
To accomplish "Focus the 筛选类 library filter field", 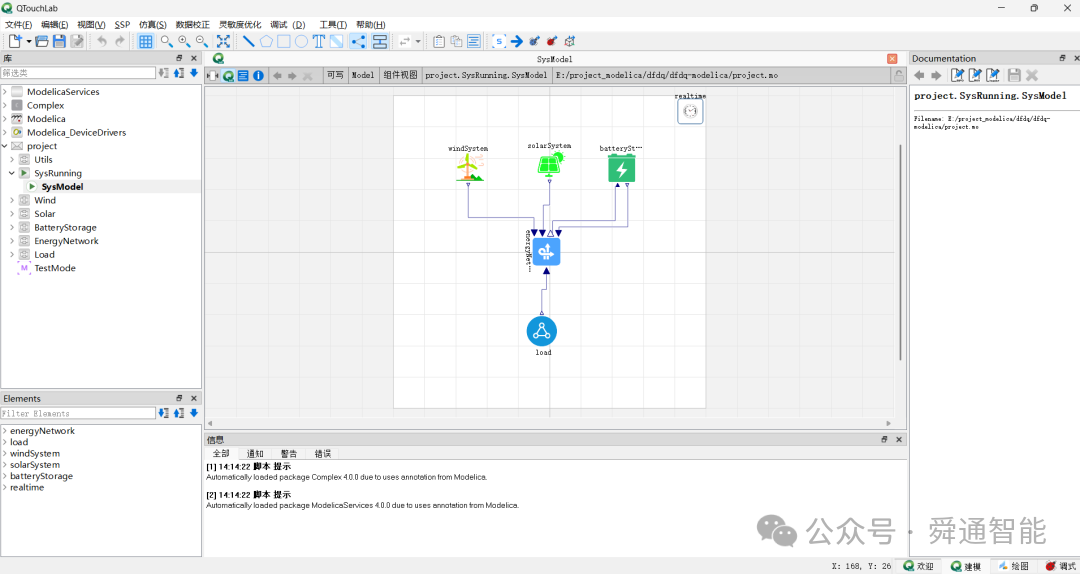I will tap(78, 72).
